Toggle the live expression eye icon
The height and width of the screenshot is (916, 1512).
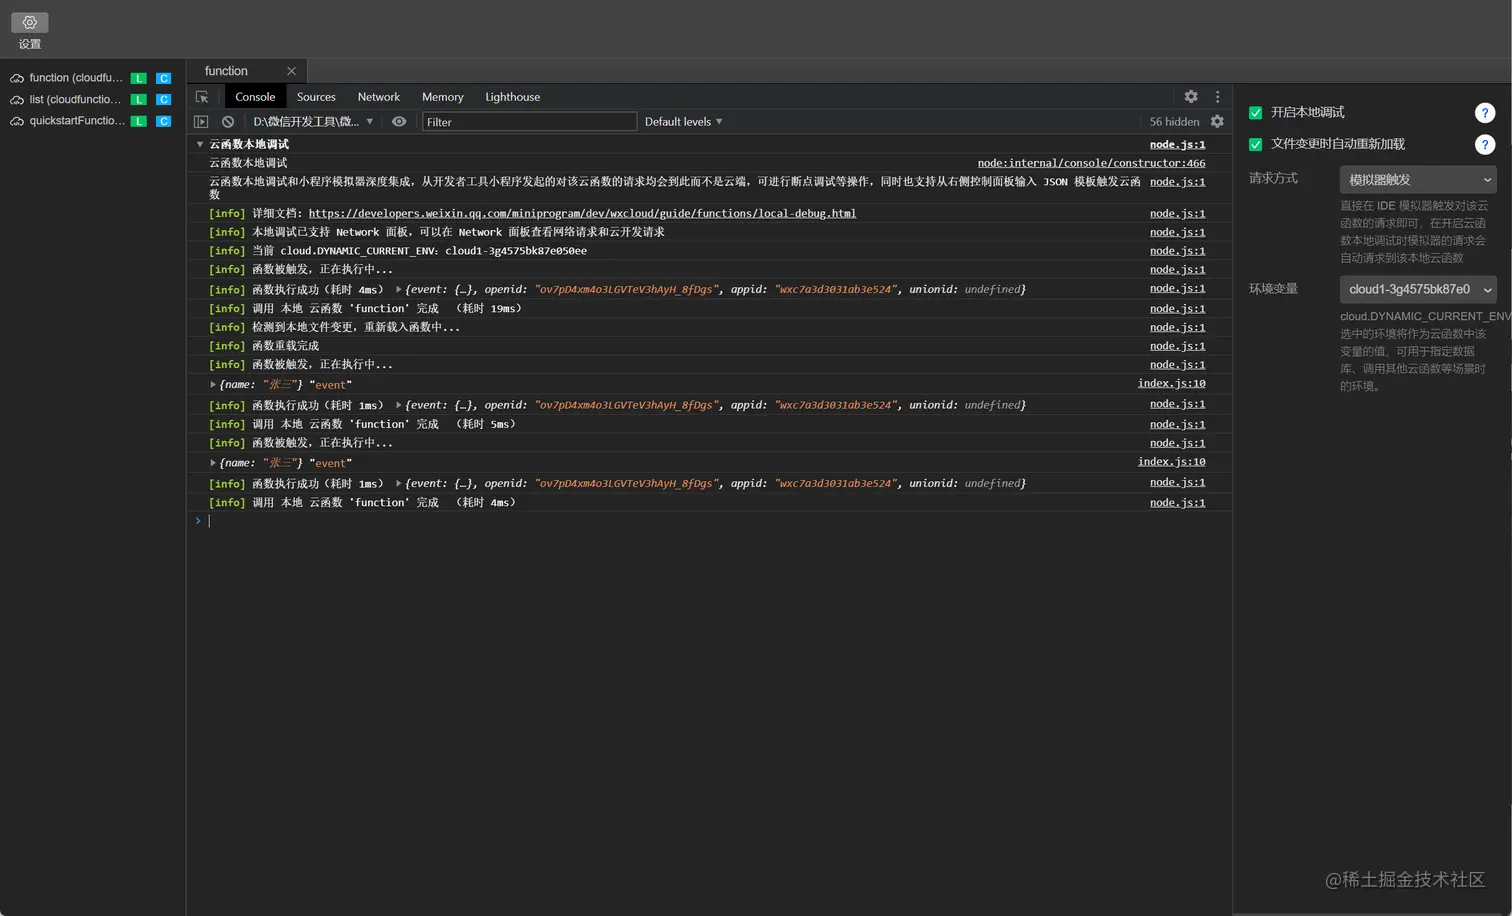tap(399, 122)
